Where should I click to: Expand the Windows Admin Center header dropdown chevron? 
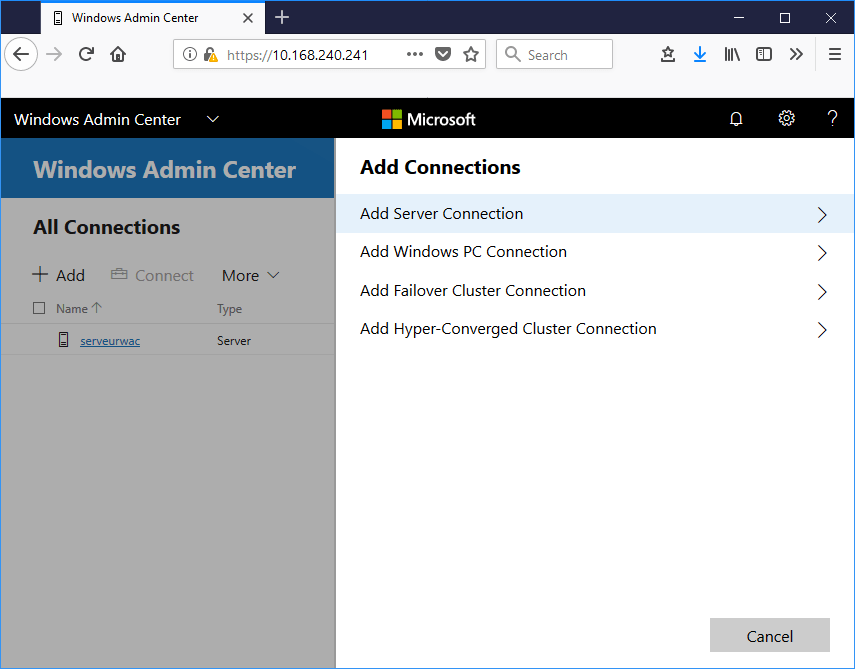pos(213,119)
